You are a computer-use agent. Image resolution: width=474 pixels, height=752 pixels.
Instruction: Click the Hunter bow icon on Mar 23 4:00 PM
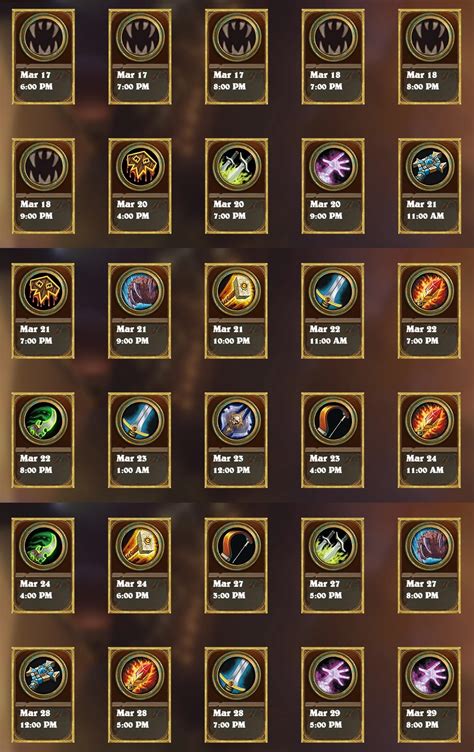click(x=333, y=421)
